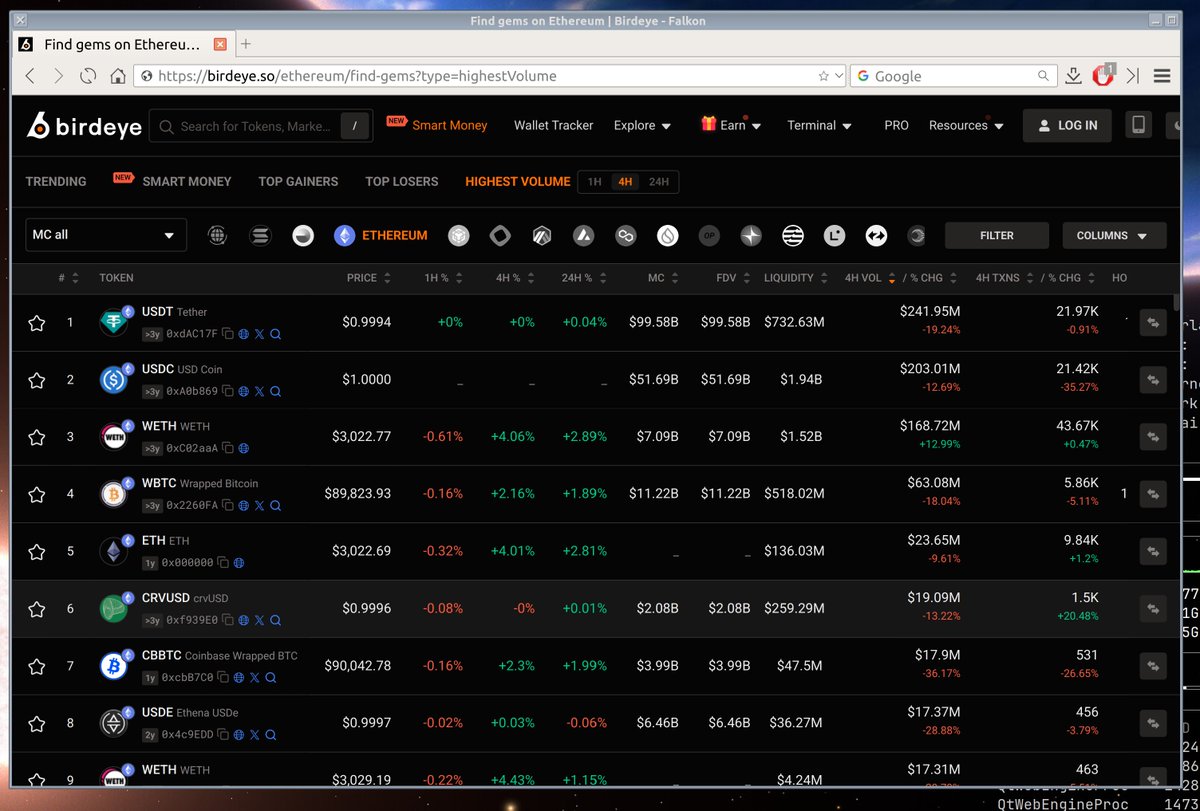Screen dimensions: 1200x811
Task: Select the 1H volume timeframe
Action: (595, 182)
